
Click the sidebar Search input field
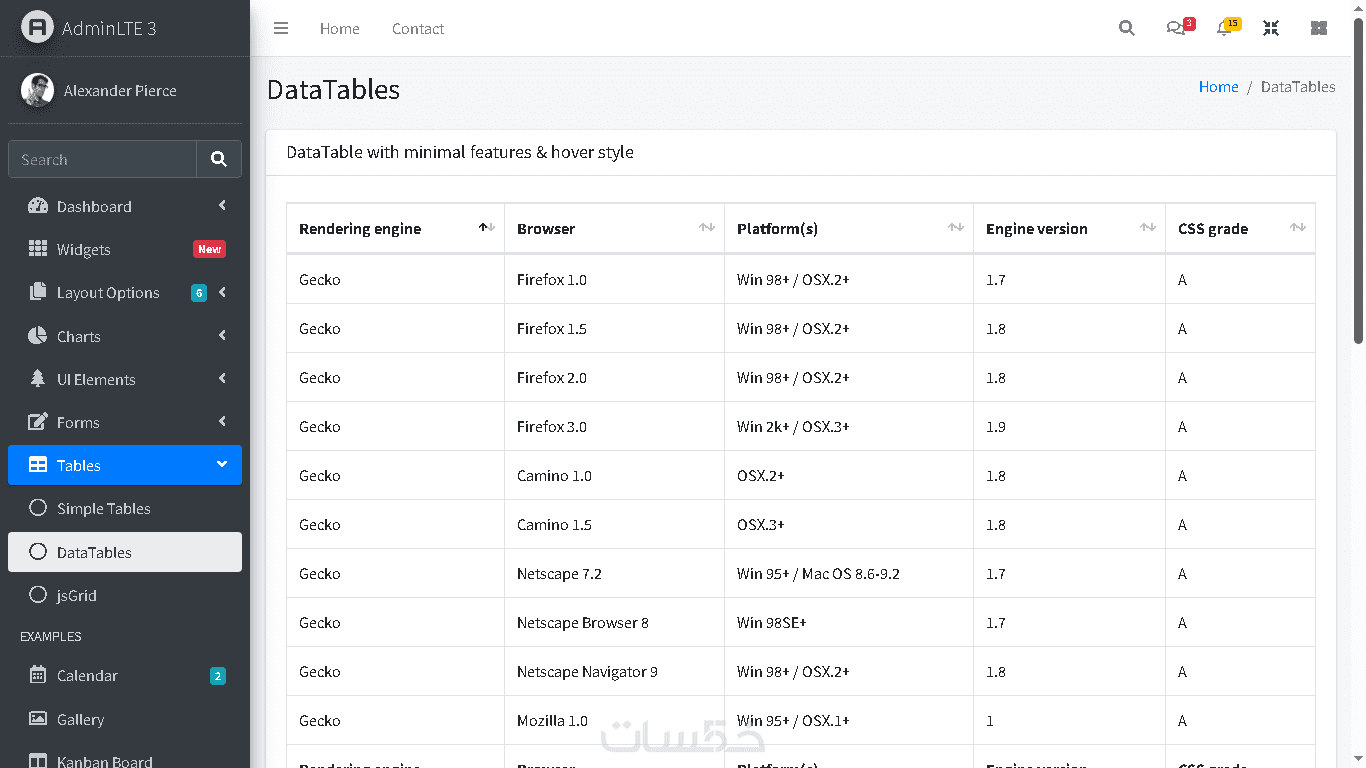click(102, 159)
